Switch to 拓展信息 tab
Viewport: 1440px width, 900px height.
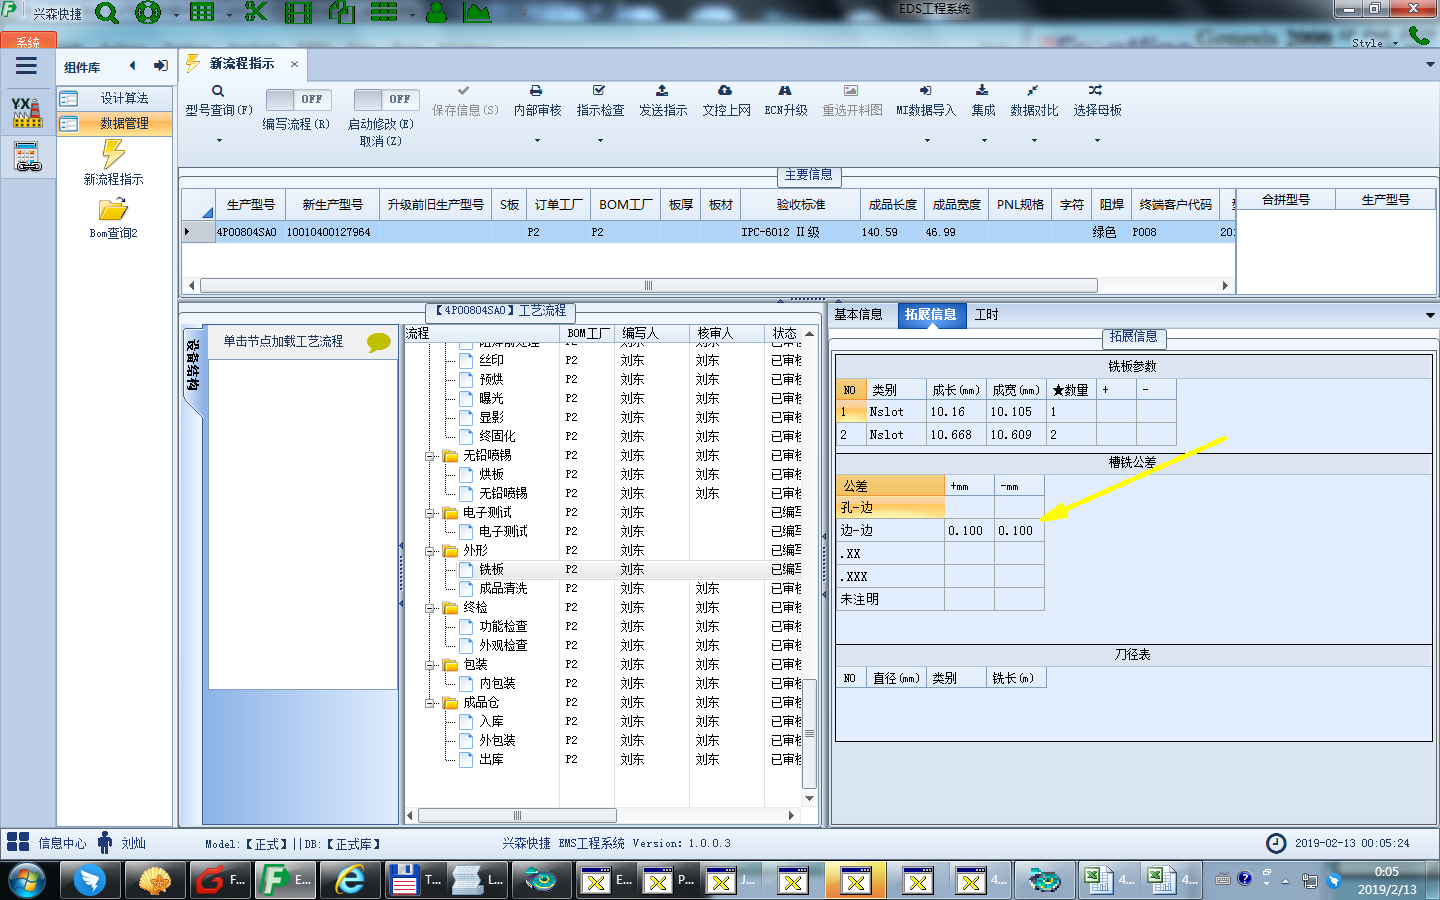pyautogui.click(x=930, y=314)
